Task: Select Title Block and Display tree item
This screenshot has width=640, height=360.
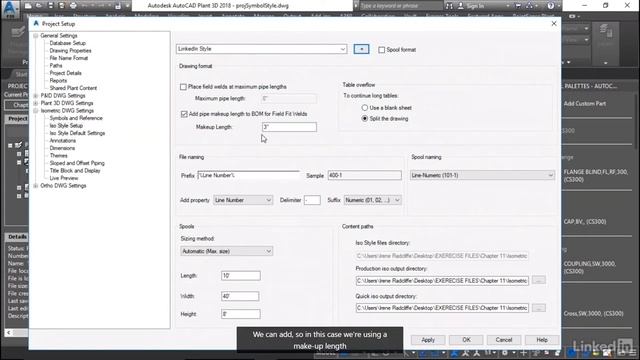Action: (x=75, y=171)
